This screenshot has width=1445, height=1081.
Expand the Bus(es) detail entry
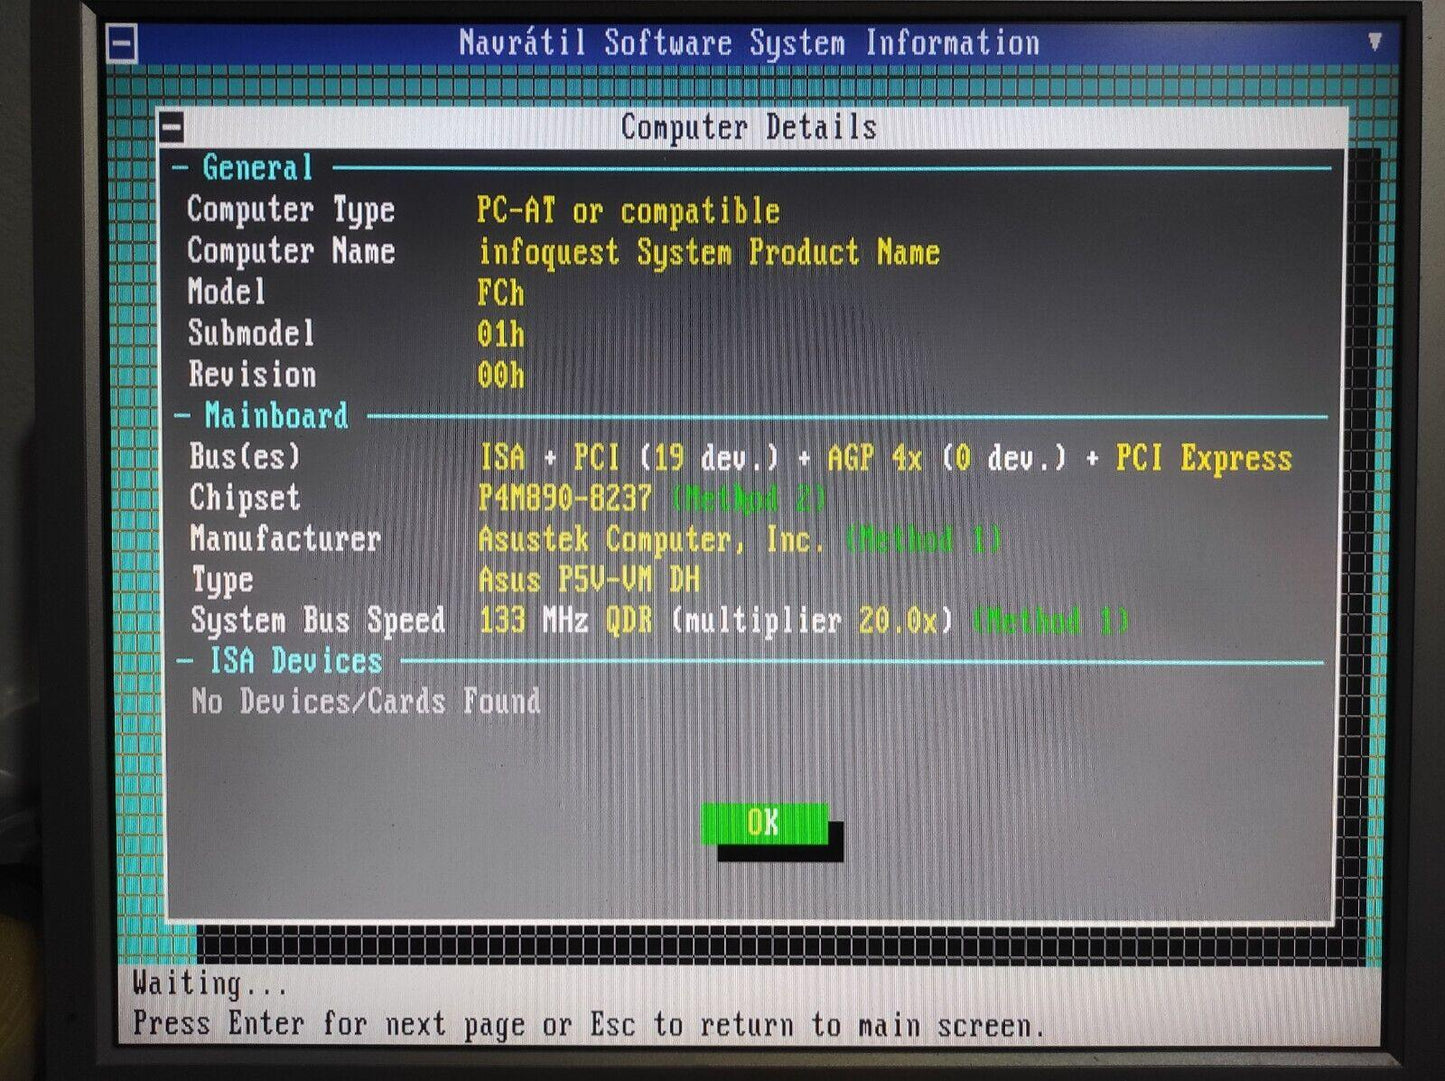click(887, 457)
